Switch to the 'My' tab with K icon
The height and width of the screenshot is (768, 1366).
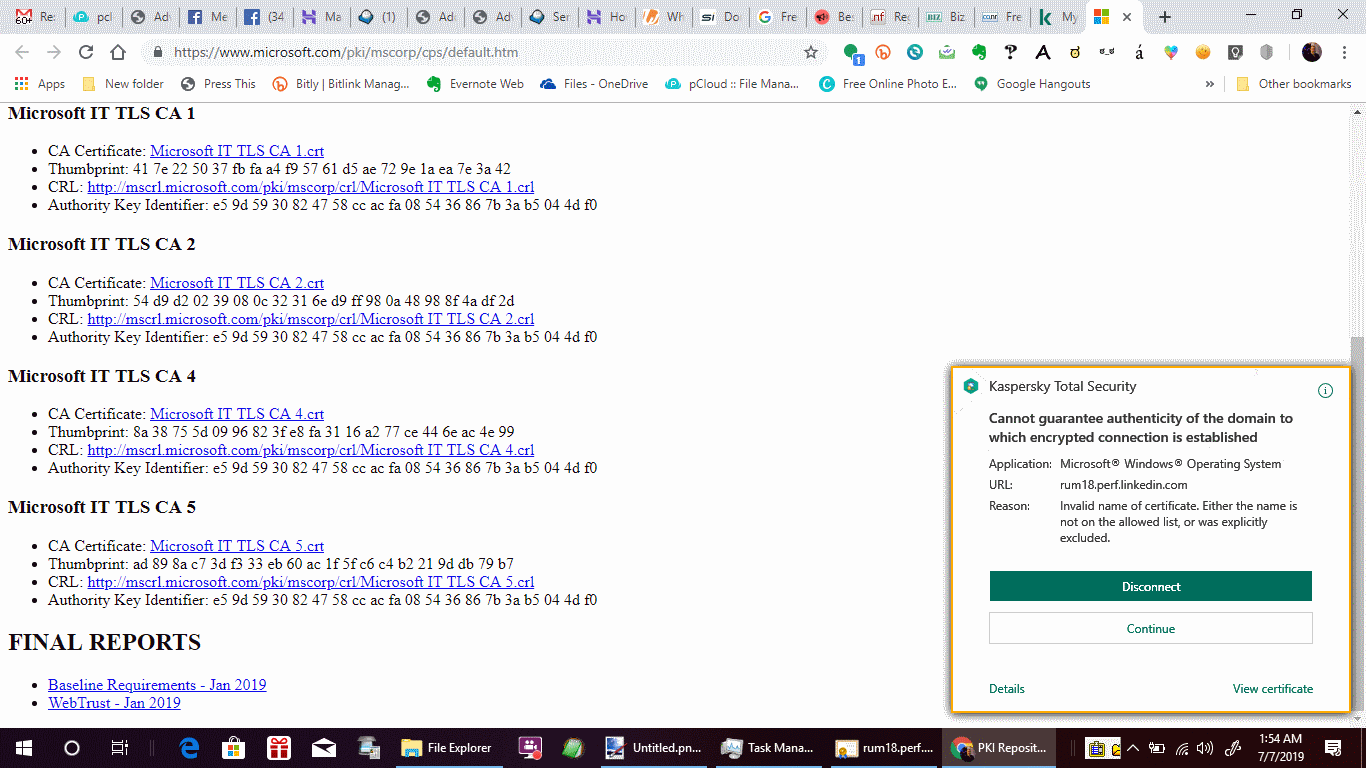(1058, 17)
